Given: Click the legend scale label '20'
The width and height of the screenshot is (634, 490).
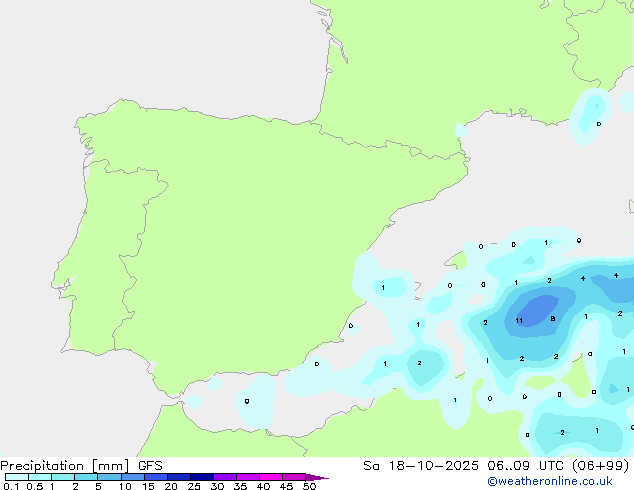Looking at the screenshot, I should pos(171,486).
